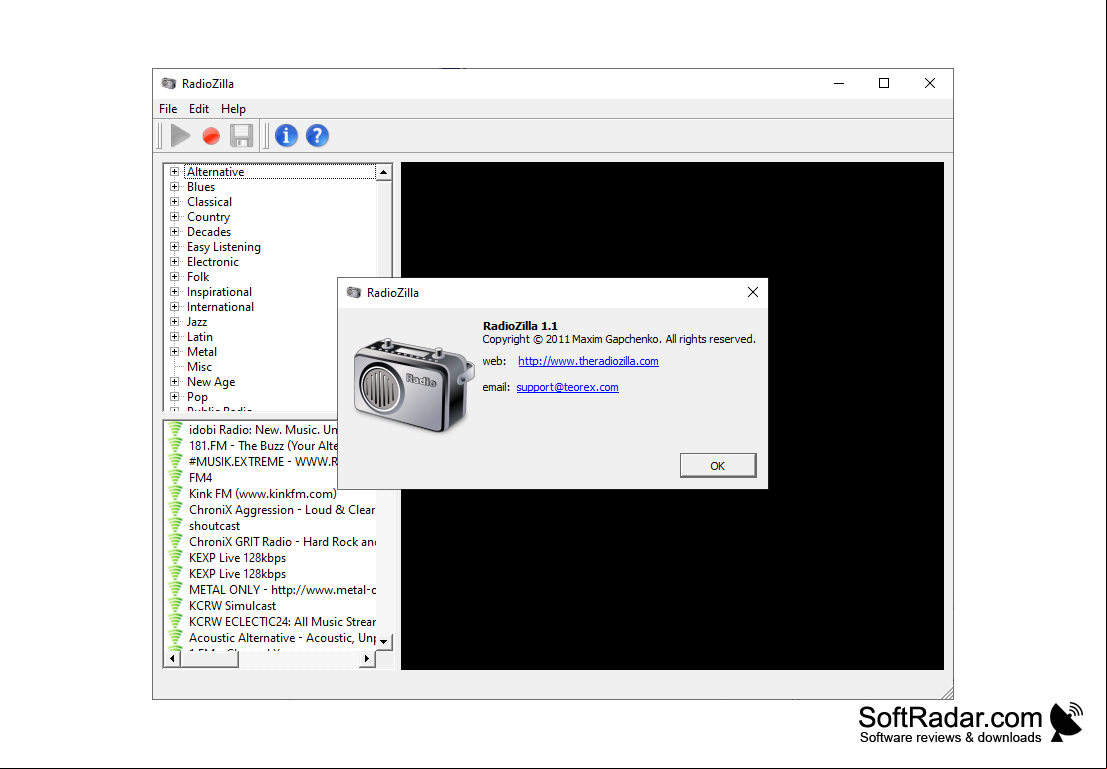Expand the Blues genre node

pyautogui.click(x=174, y=186)
